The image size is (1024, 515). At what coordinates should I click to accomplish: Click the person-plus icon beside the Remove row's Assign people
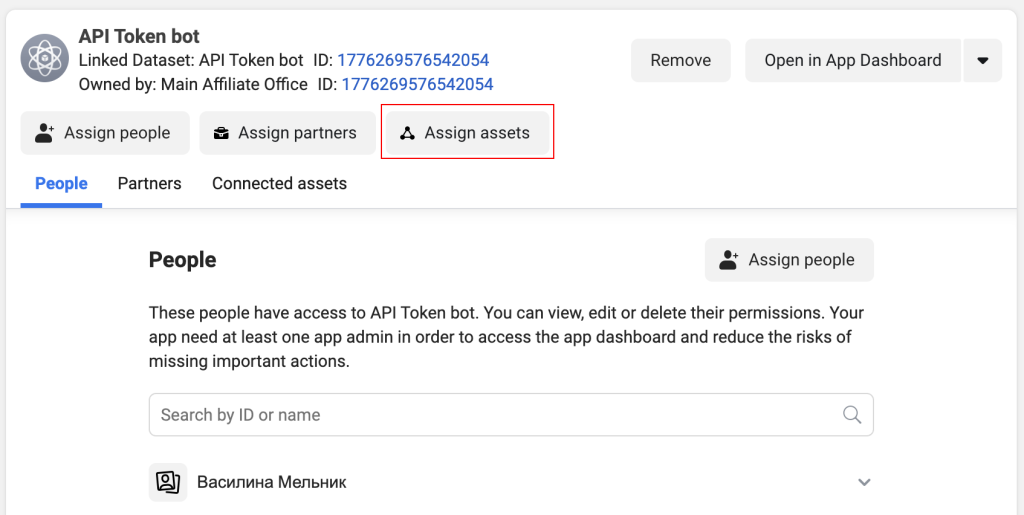click(x=44, y=133)
